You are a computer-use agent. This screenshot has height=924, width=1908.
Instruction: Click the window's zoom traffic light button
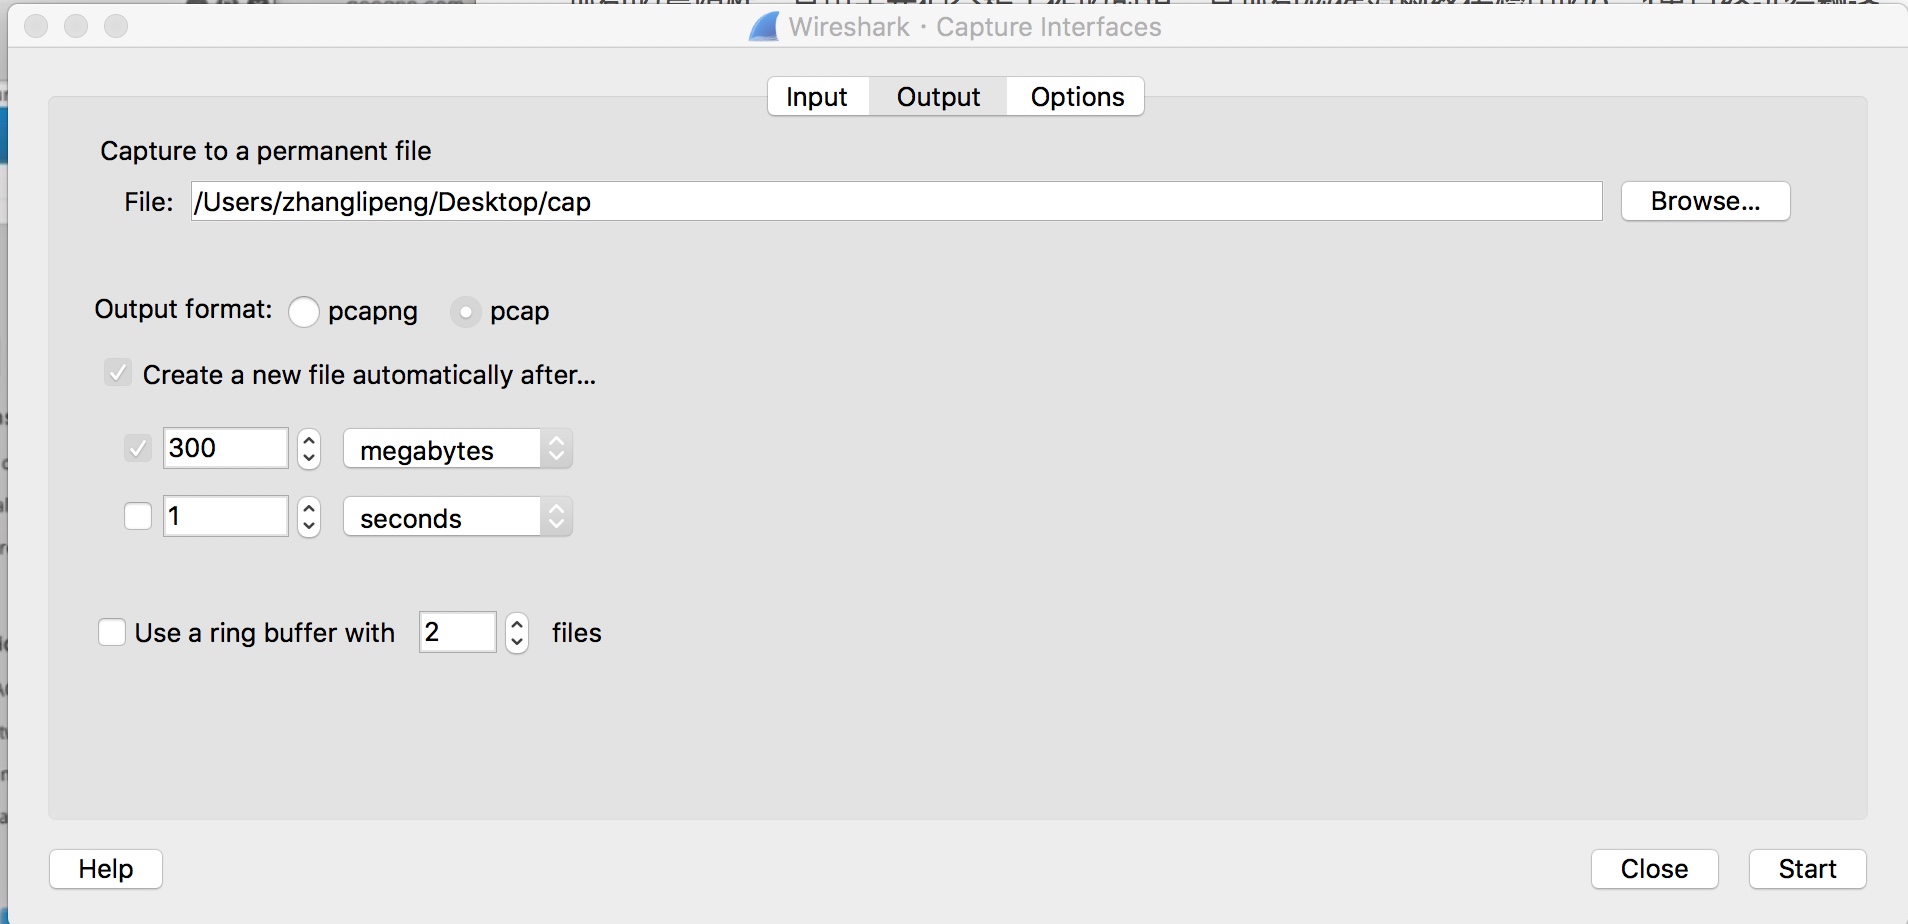(116, 26)
